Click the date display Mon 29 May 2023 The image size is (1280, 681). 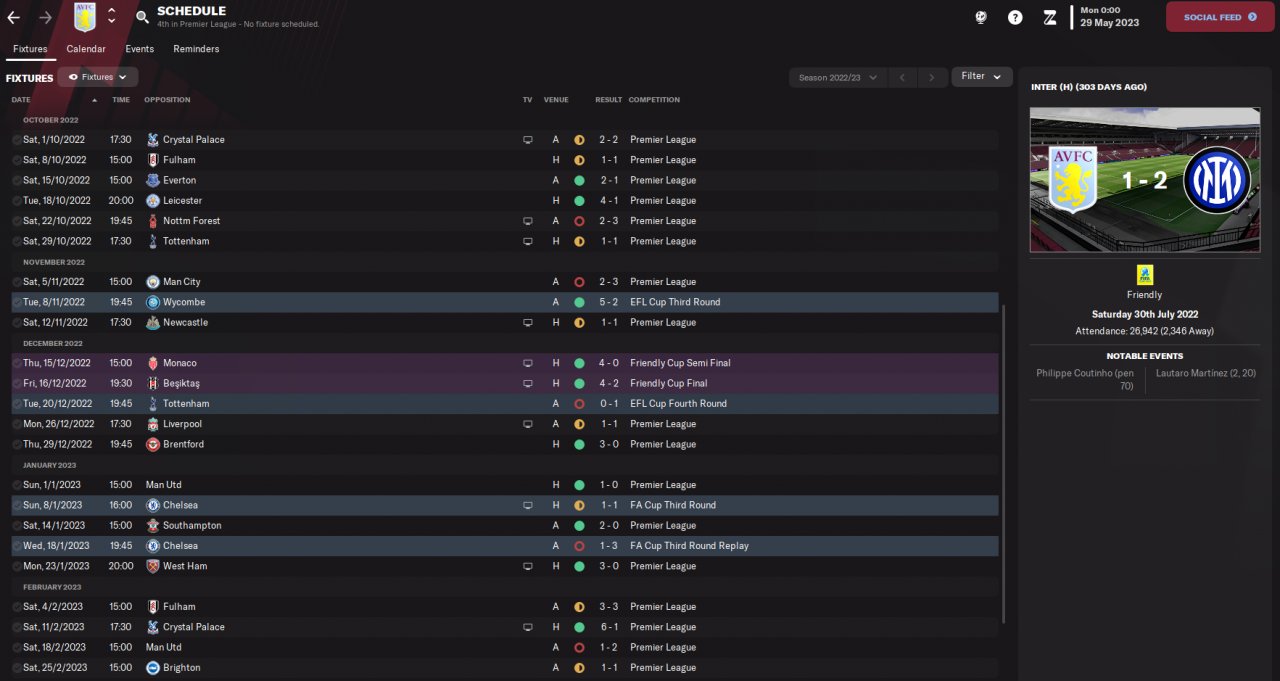tap(1110, 16)
